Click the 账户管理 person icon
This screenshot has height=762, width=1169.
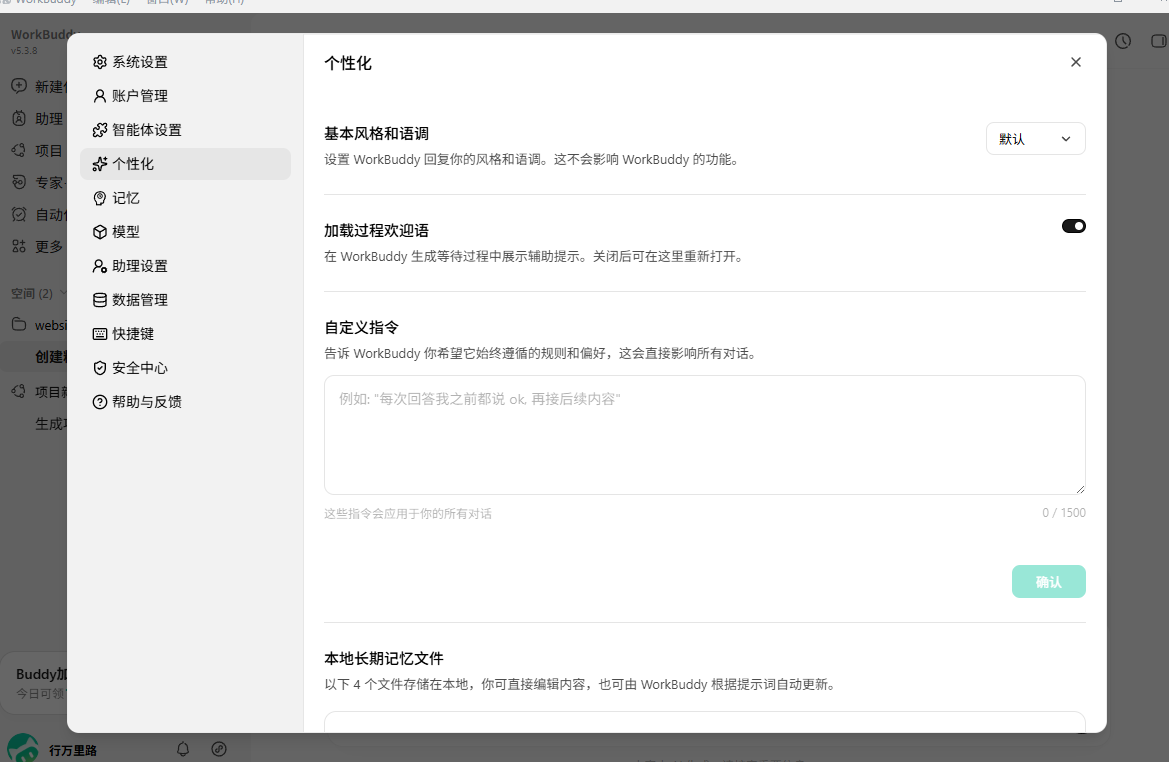click(99, 96)
